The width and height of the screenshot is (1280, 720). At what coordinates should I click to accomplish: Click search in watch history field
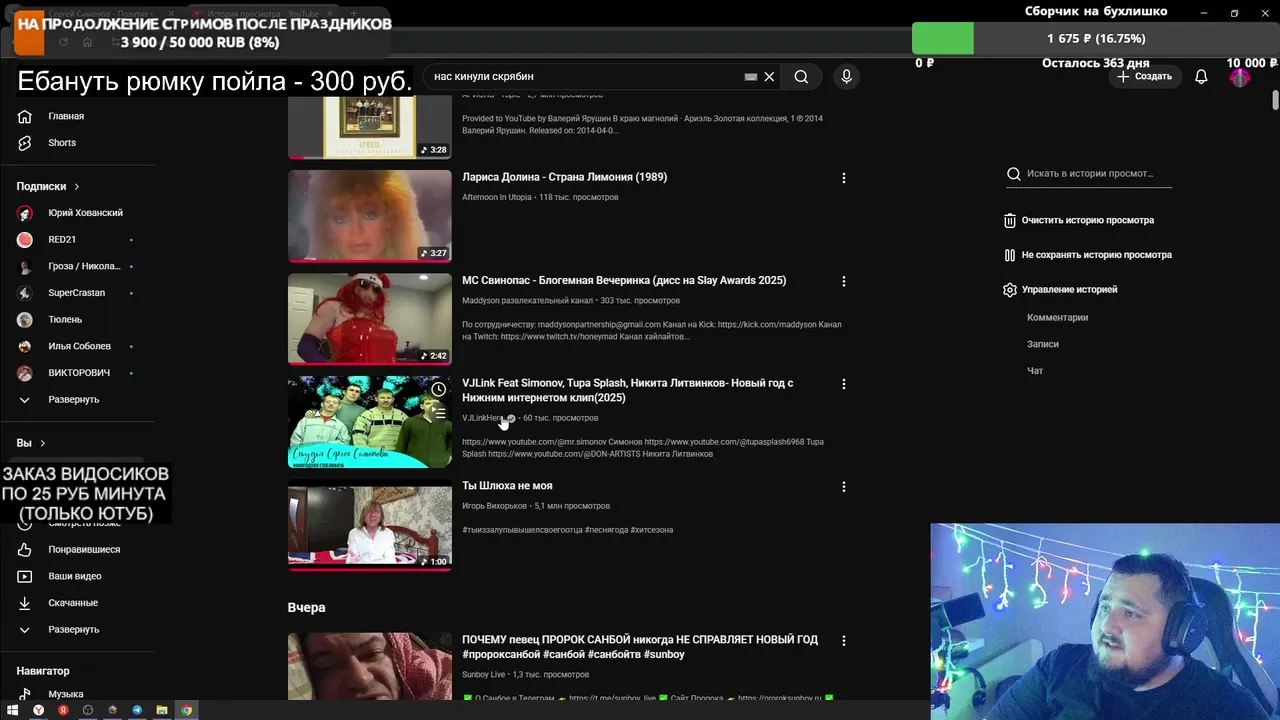point(1089,174)
